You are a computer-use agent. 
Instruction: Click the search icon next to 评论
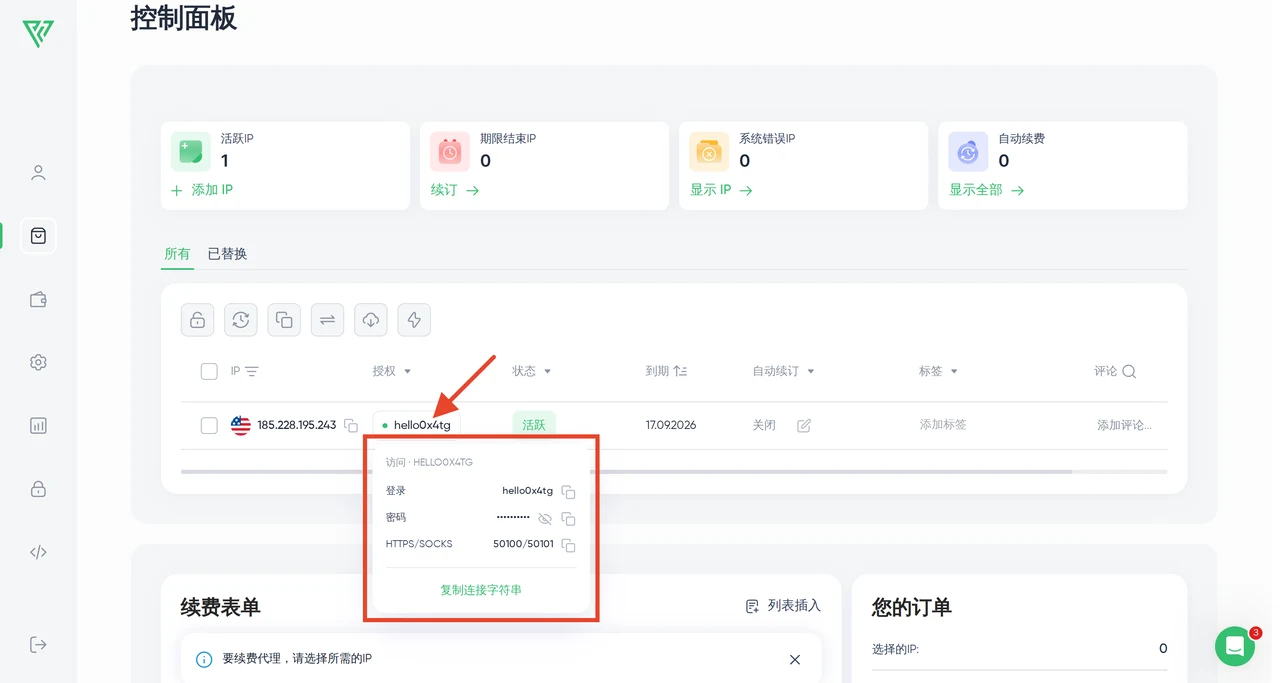tap(1129, 371)
